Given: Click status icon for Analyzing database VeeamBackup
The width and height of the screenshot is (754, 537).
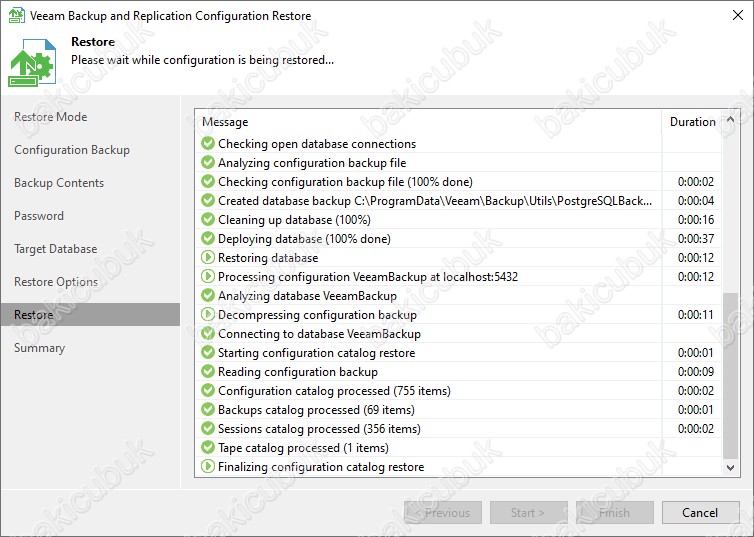Looking at the screenshot, I should (x=208, y=295).
